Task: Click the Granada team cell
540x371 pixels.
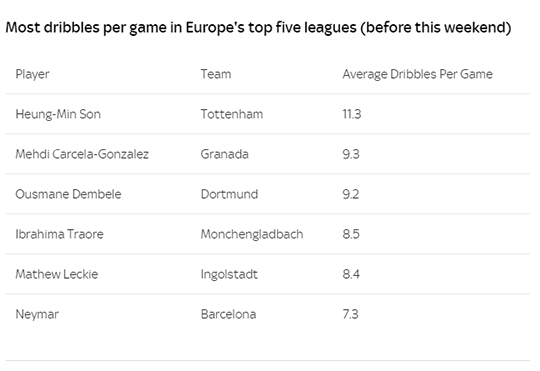Action: click(225, 154)
